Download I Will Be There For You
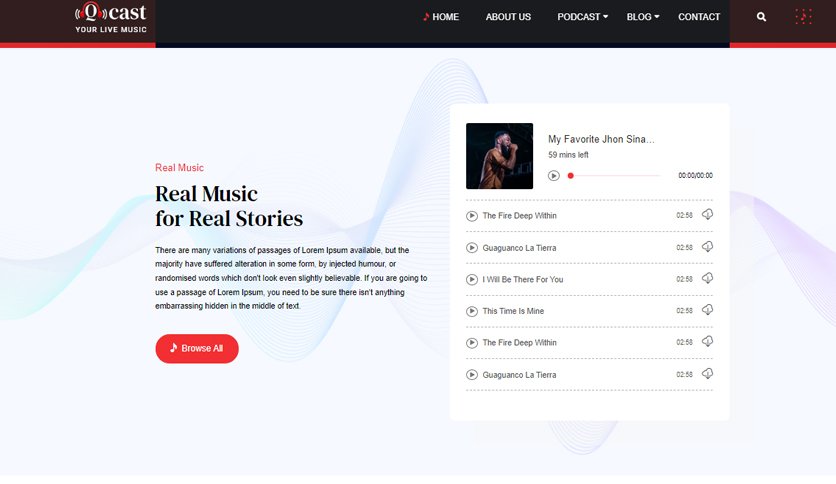The height and width of the screenshot is (484, 836). [x=708, y=278]
